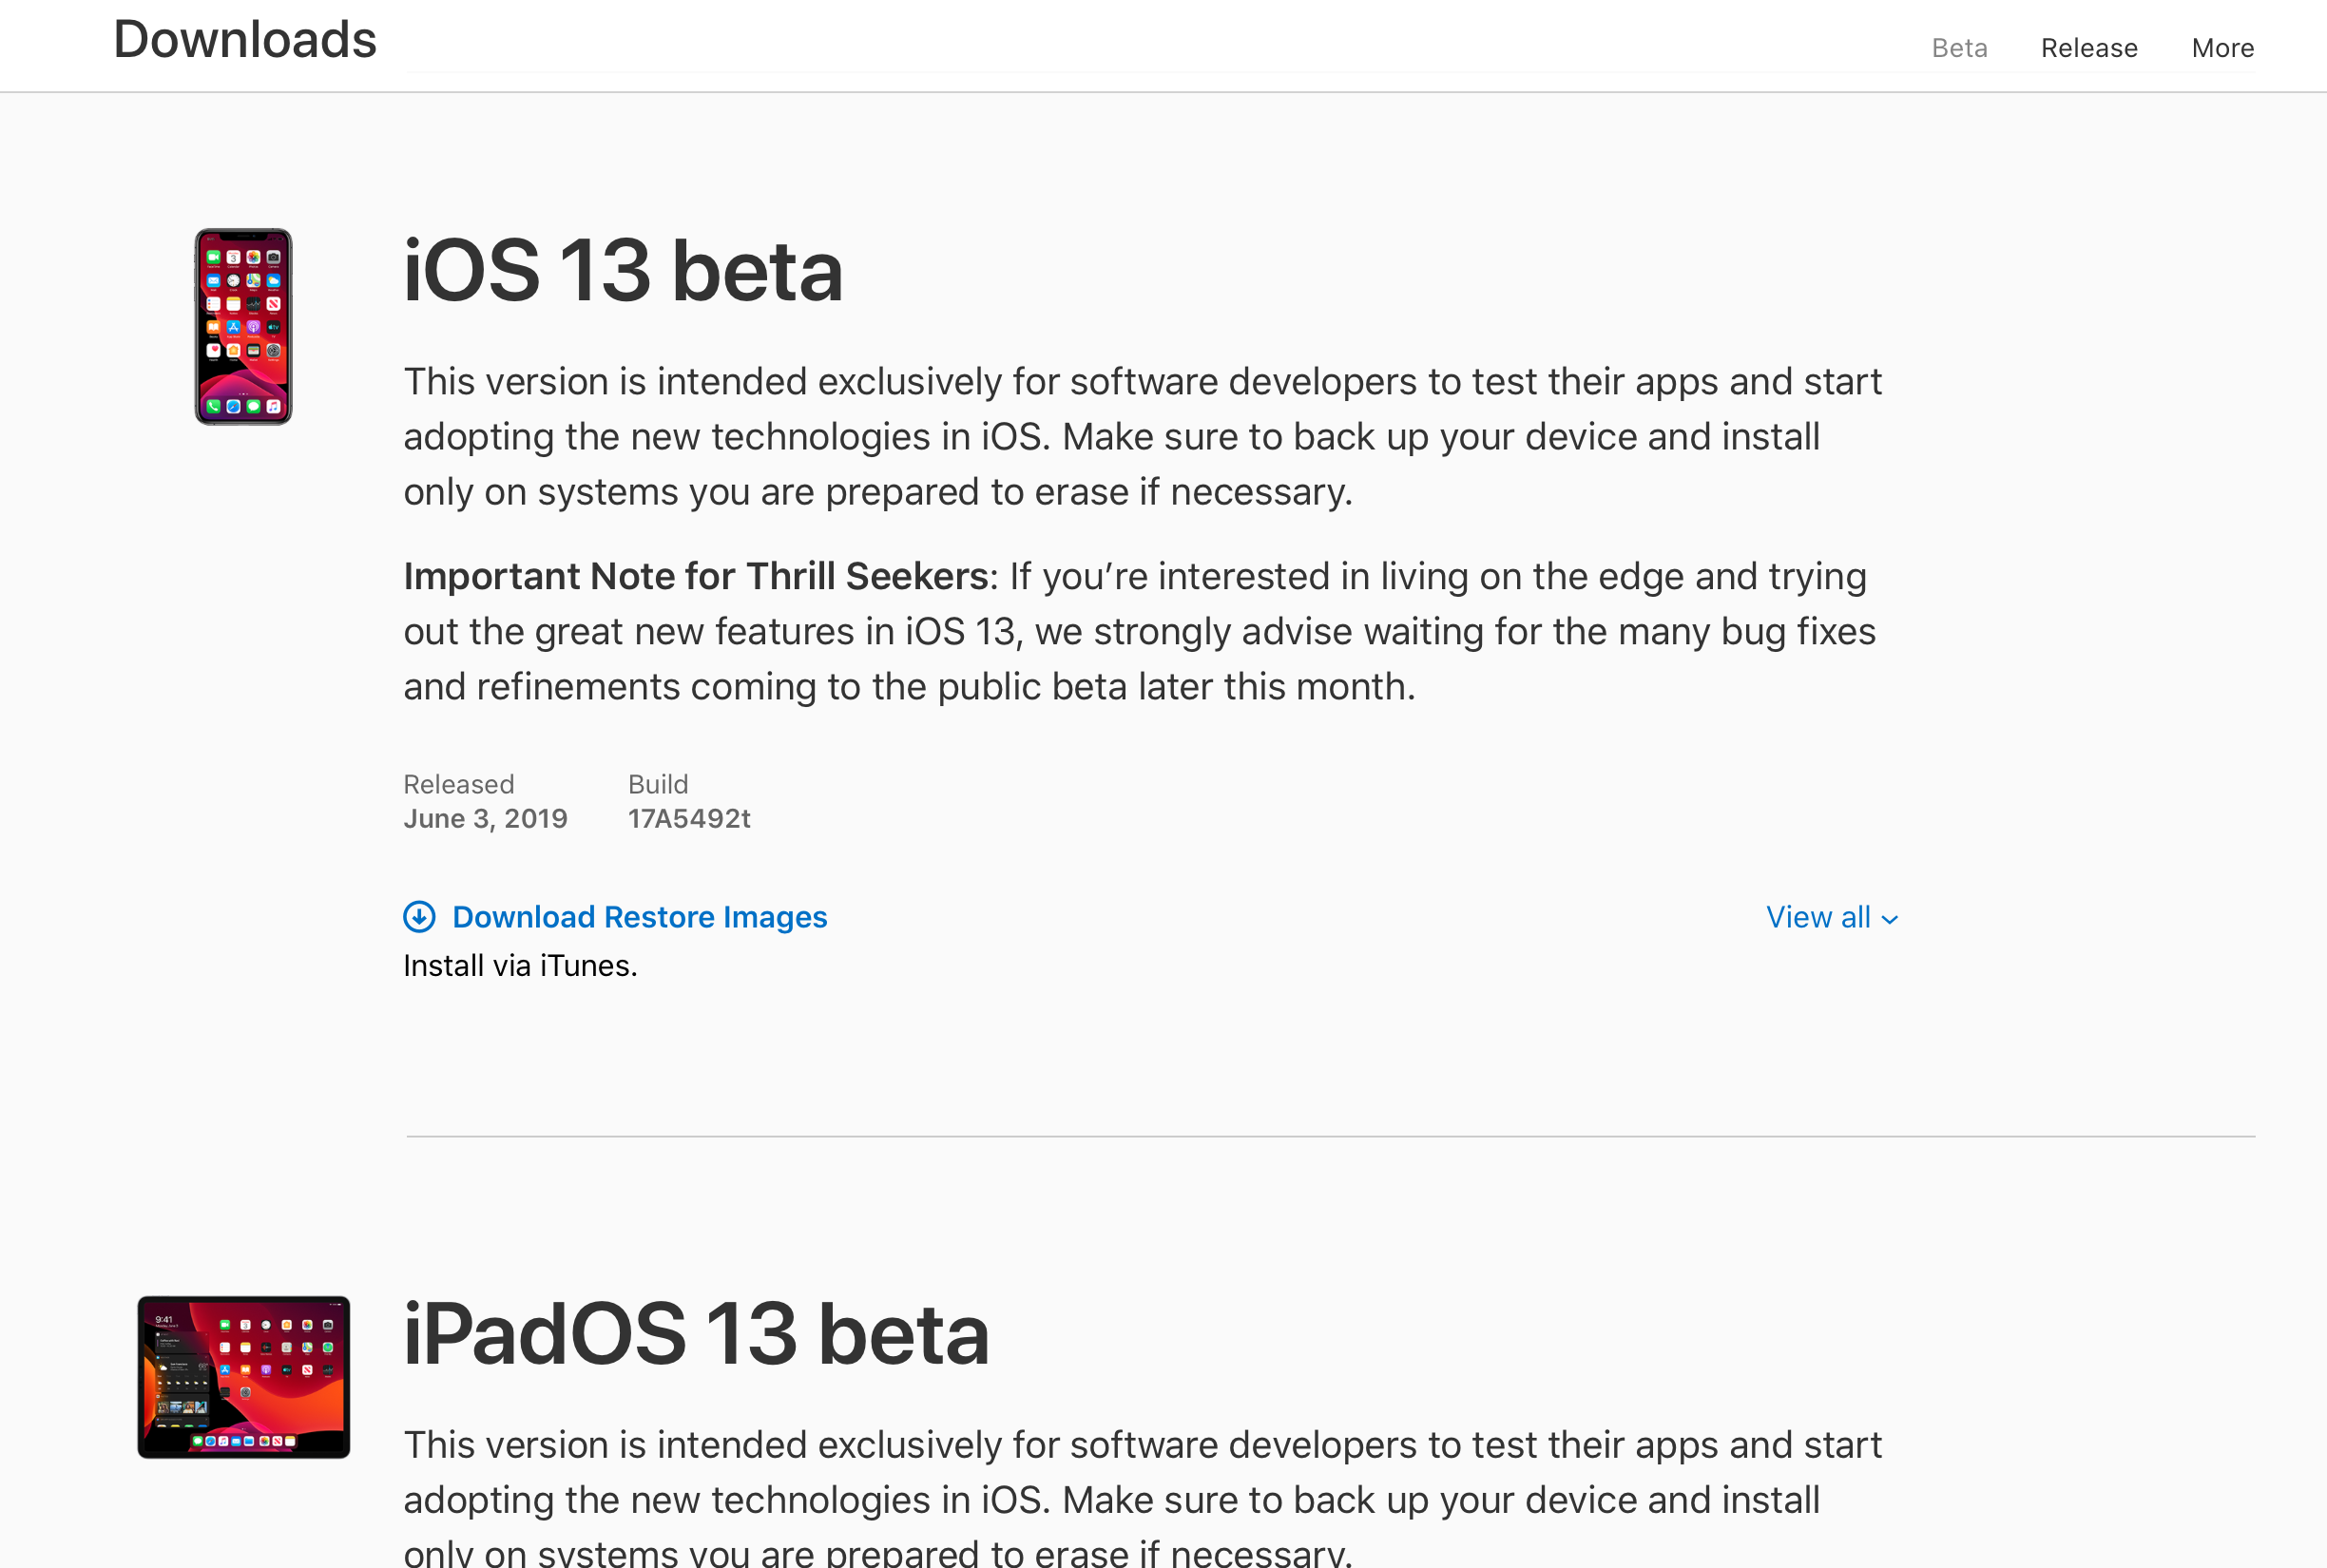Click the Downloads page title
Viewport: 2327px width, 1568px height.
point(245,40)
